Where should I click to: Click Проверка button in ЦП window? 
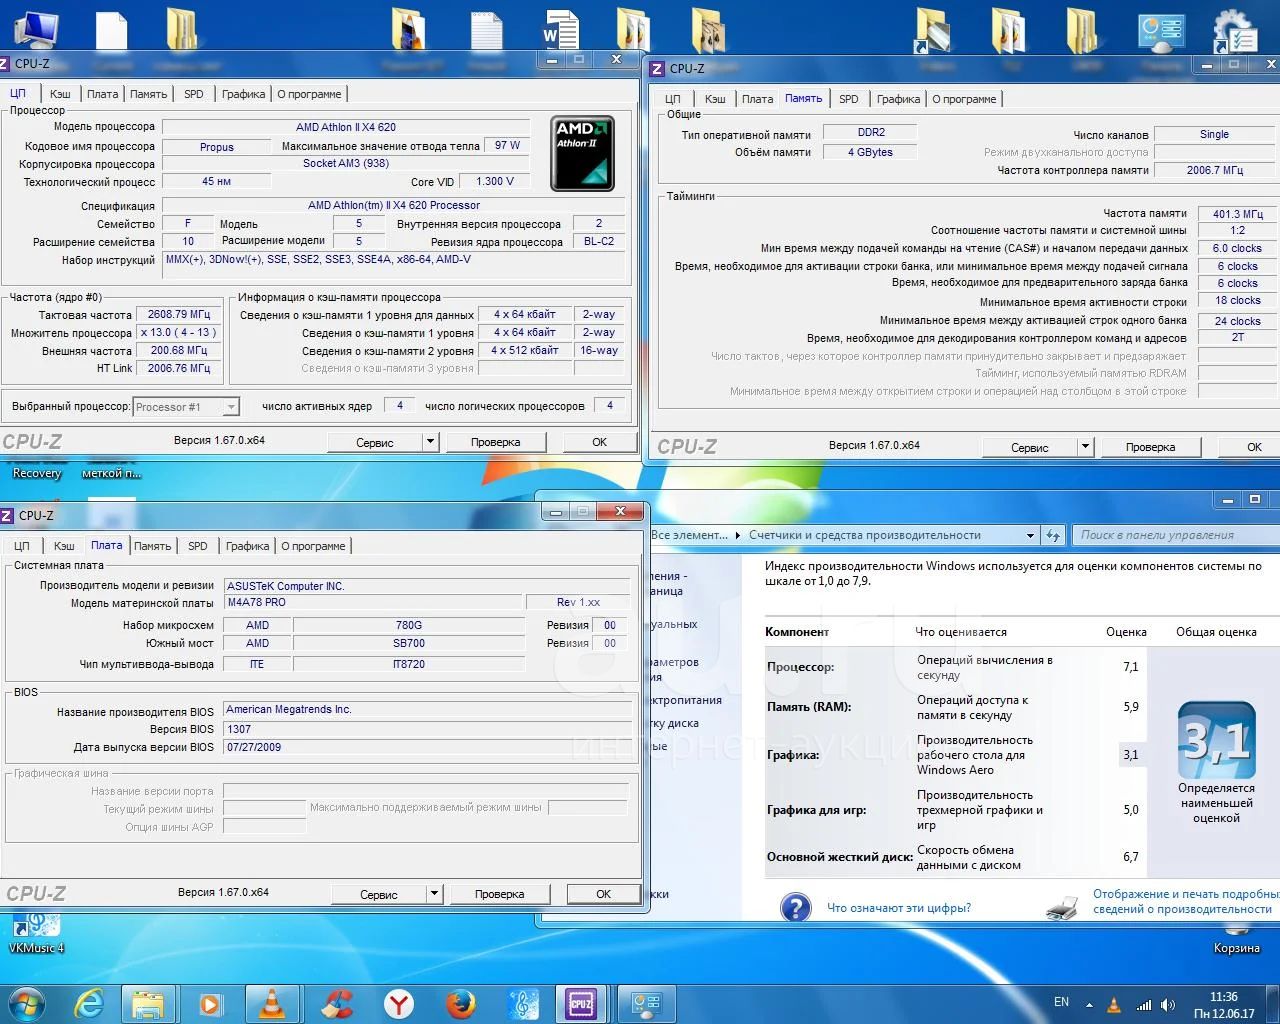coord(496,442)
